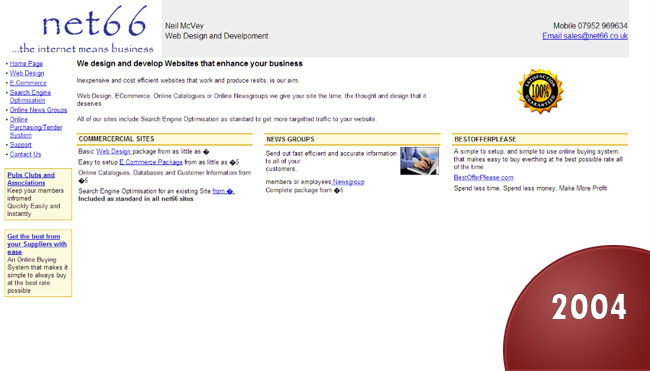Click the 'We design and develop Websites' headline
Screen dimensions: 650x371
point(189,63)
